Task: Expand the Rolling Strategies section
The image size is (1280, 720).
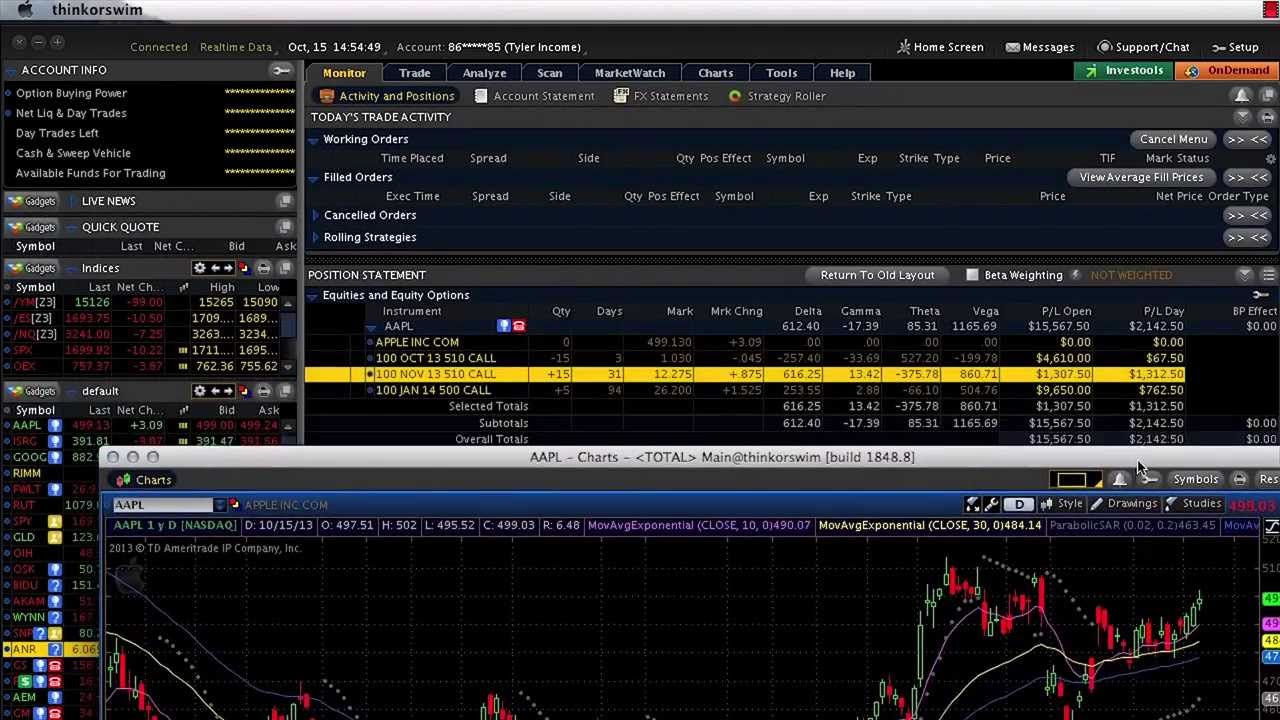Action: [x=315, y=237]
